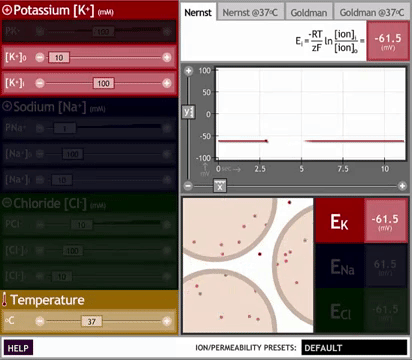Decrease PNa+ with the minus icon
Viewport: 412px width, 360px height.
[x=40, y=128]
